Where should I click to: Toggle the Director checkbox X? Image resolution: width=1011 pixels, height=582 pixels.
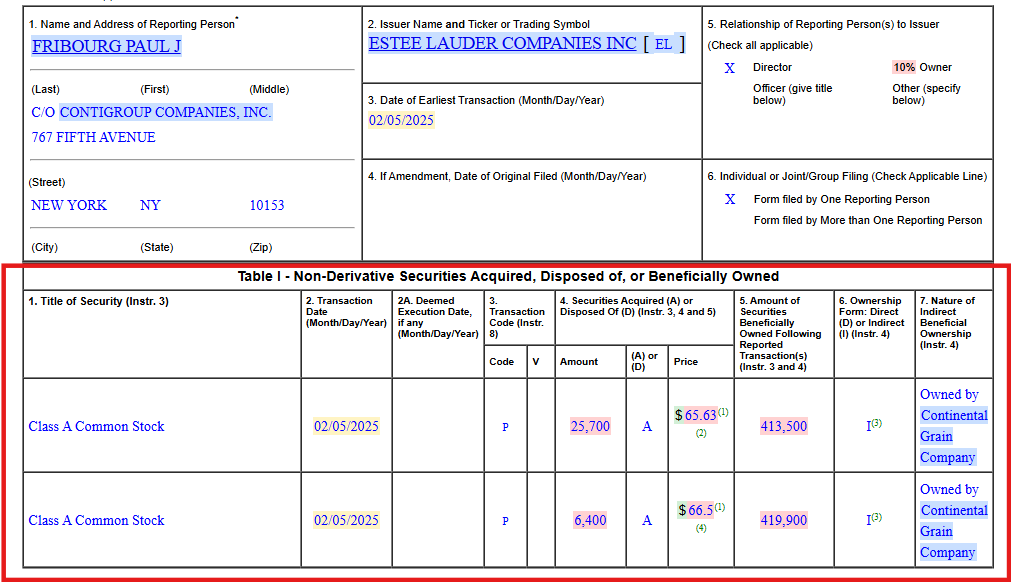(729, 68)
